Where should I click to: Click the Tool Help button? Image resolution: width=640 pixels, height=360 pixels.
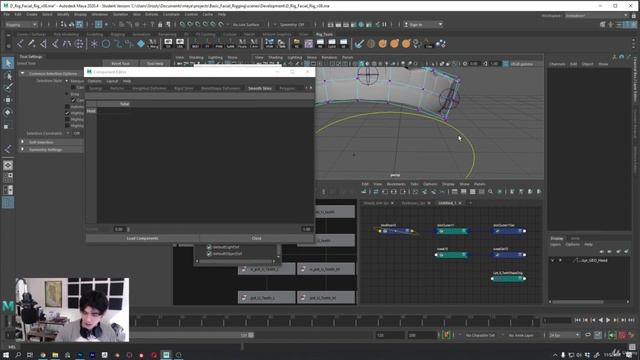155,64
